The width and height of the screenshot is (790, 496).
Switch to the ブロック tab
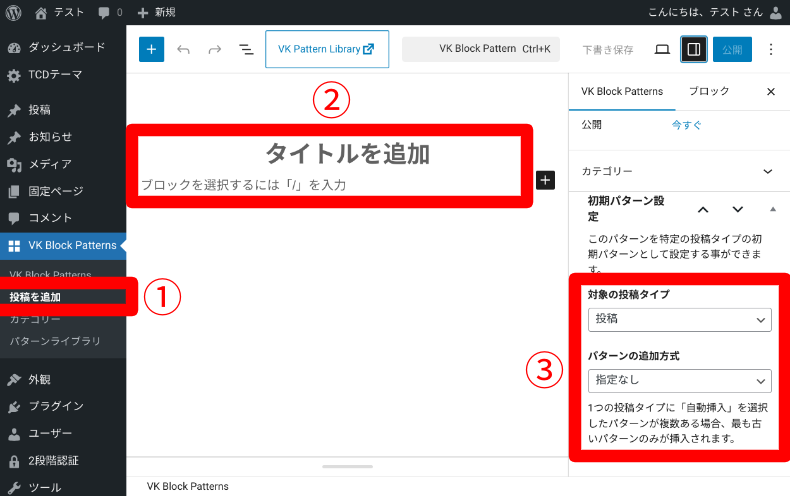click(709, 92)
